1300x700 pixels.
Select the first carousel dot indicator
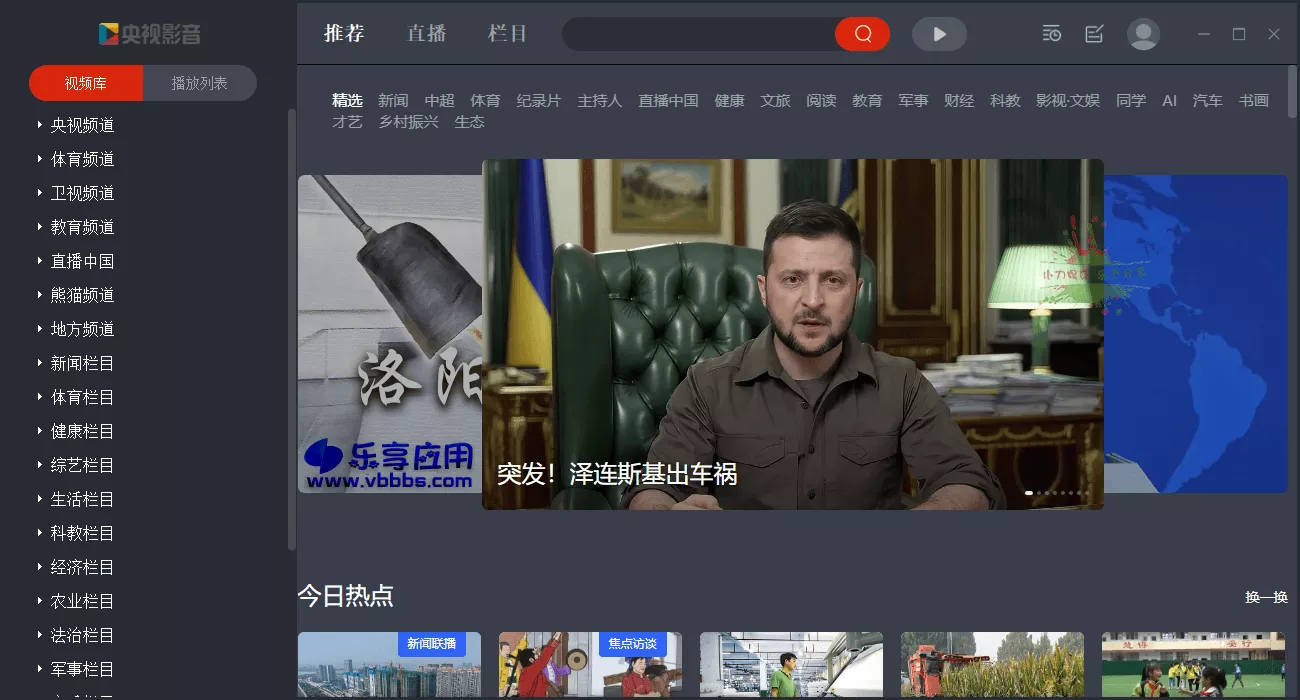(1028, 492)
